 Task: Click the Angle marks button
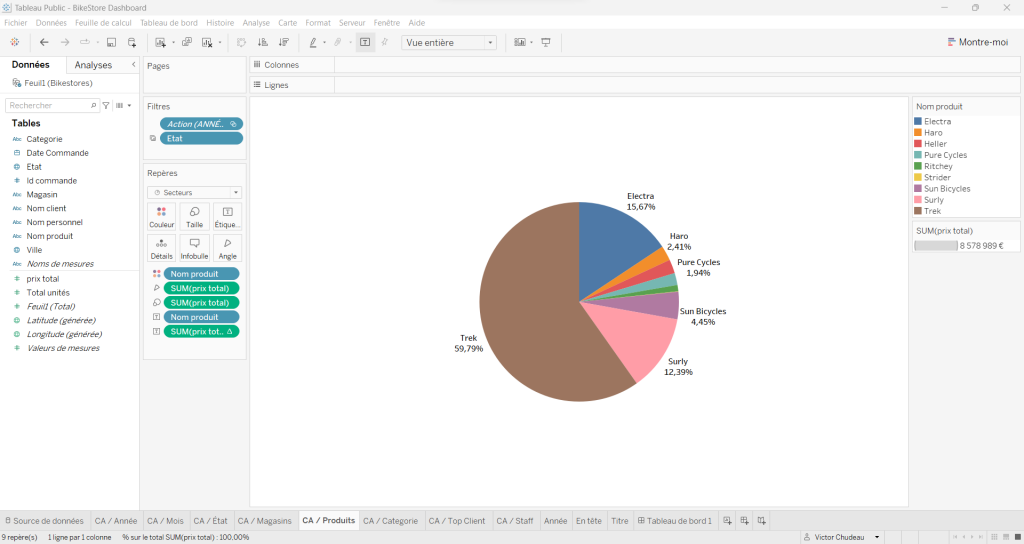227,249
